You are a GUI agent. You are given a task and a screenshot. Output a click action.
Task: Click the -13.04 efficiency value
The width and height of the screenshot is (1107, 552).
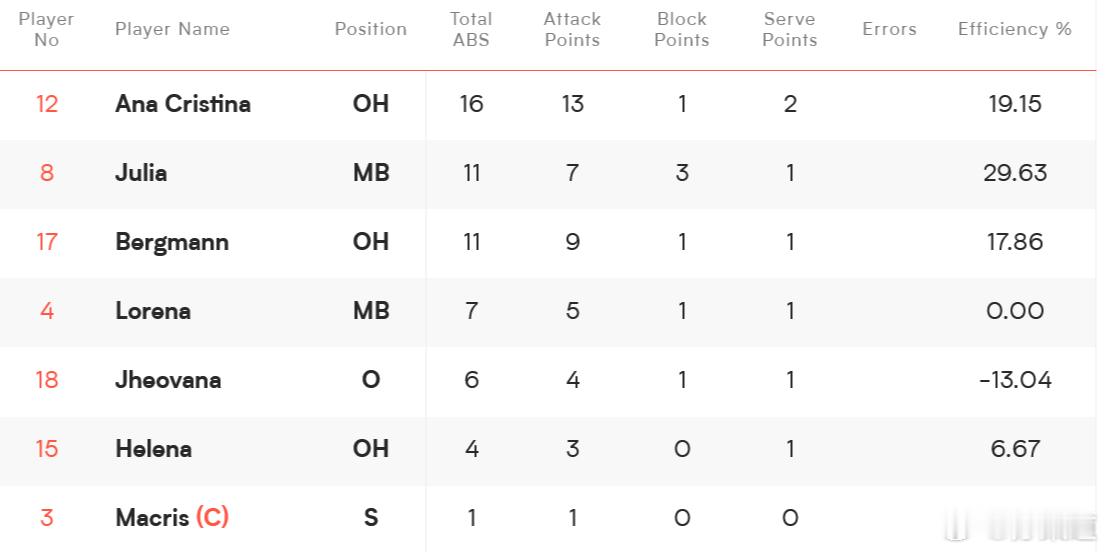click(1015, 380)
